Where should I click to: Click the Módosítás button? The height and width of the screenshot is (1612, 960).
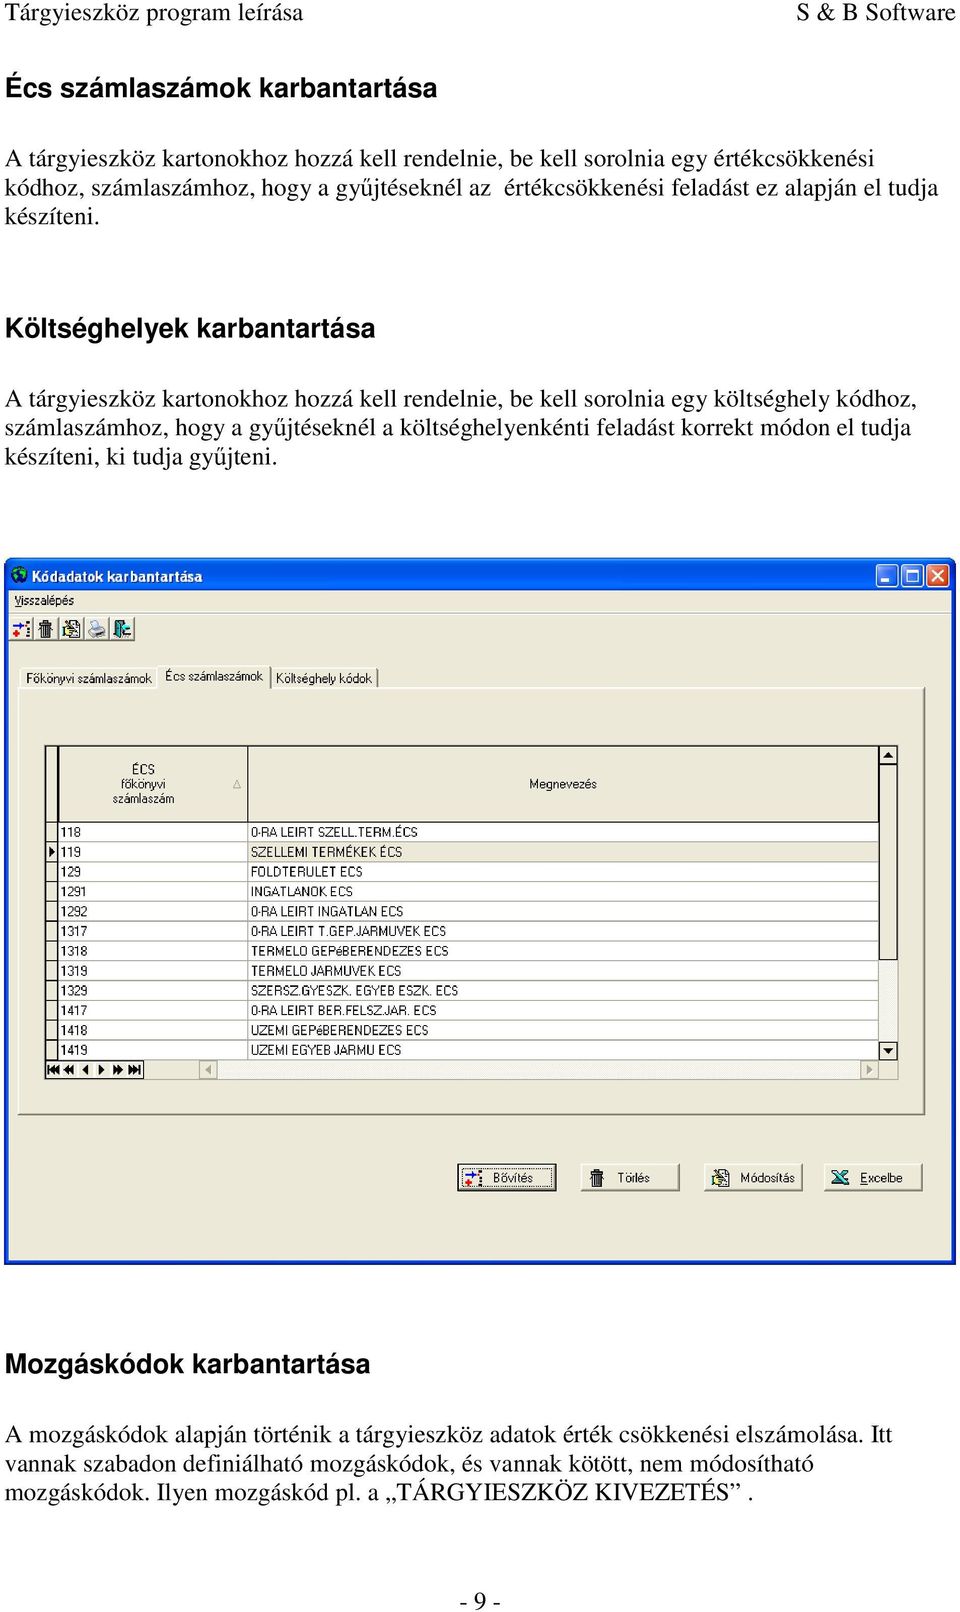[x=753, y=1178]
